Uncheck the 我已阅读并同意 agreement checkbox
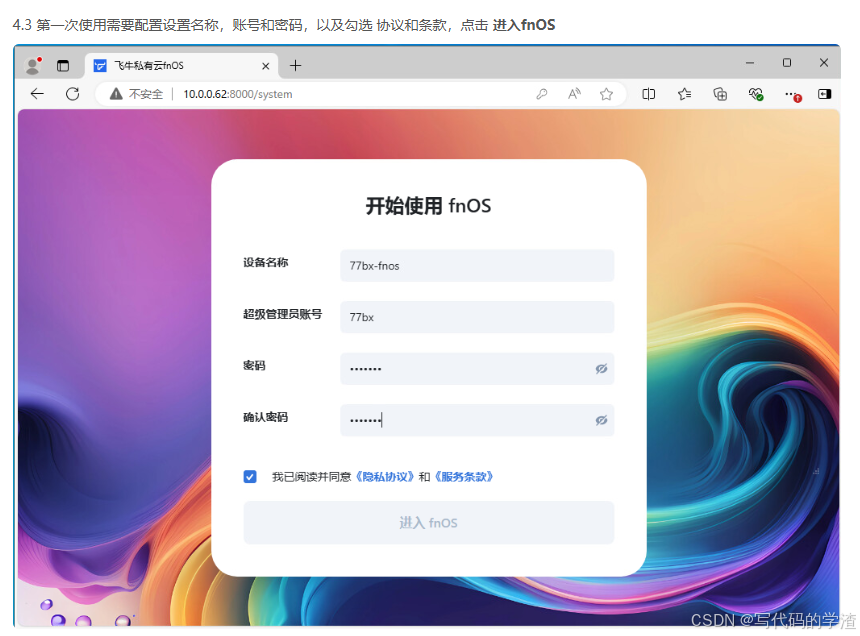 click(x=250, y=477)
